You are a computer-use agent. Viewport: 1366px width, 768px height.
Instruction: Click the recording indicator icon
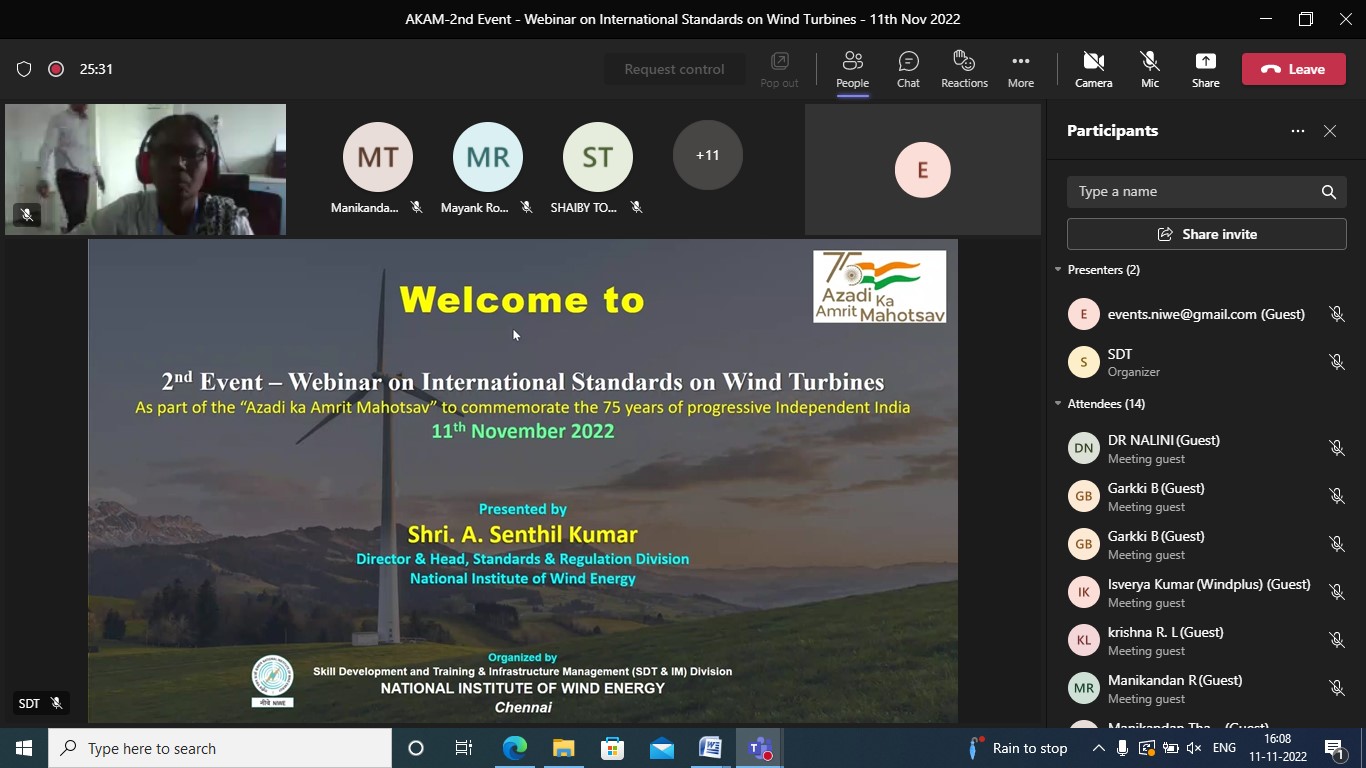[56, 69]
